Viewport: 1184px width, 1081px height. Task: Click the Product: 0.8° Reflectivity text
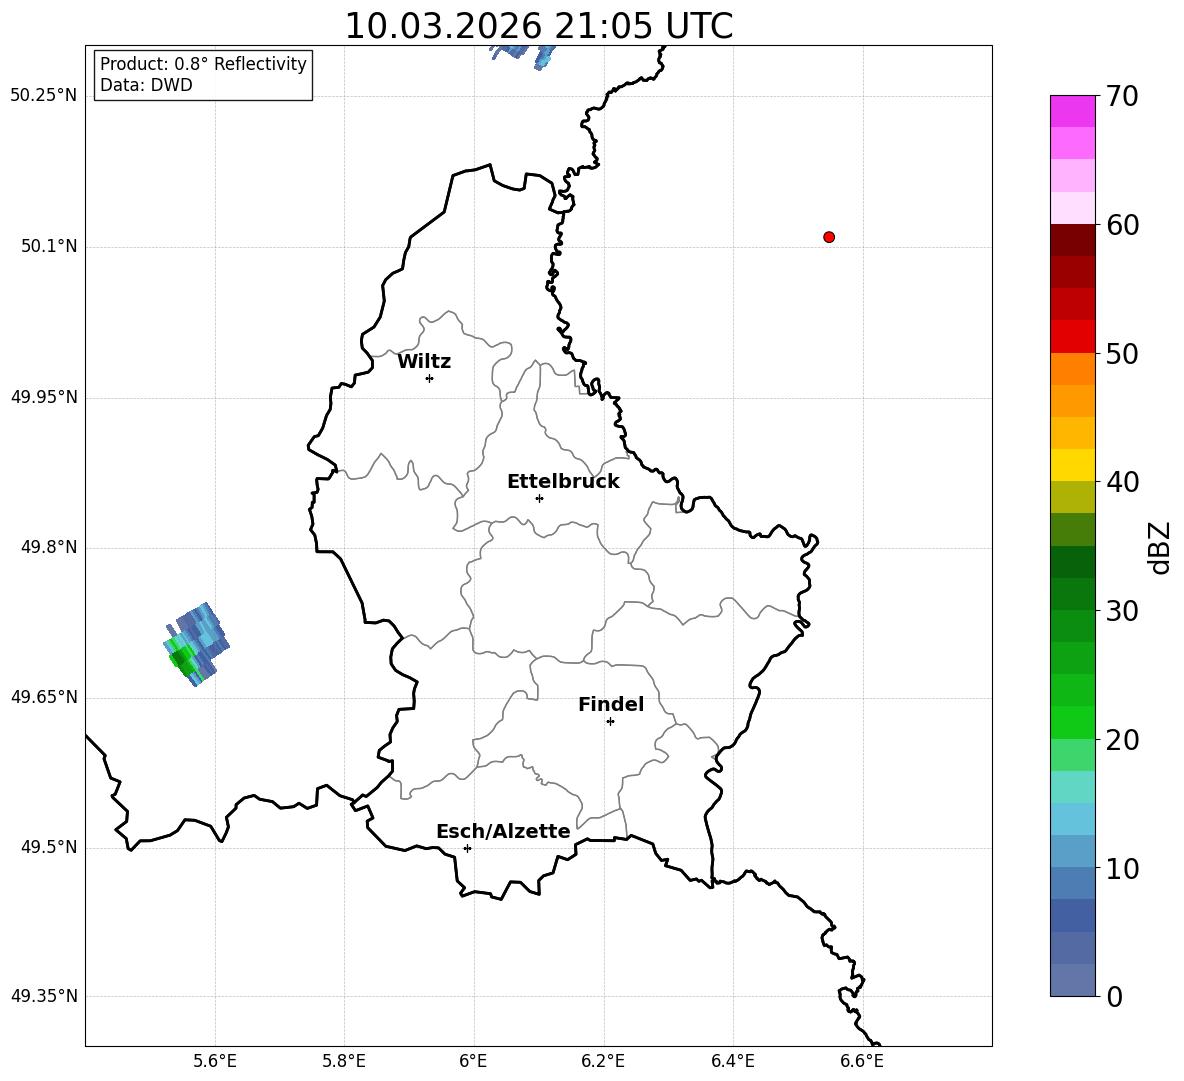click(x=203, y=64)
